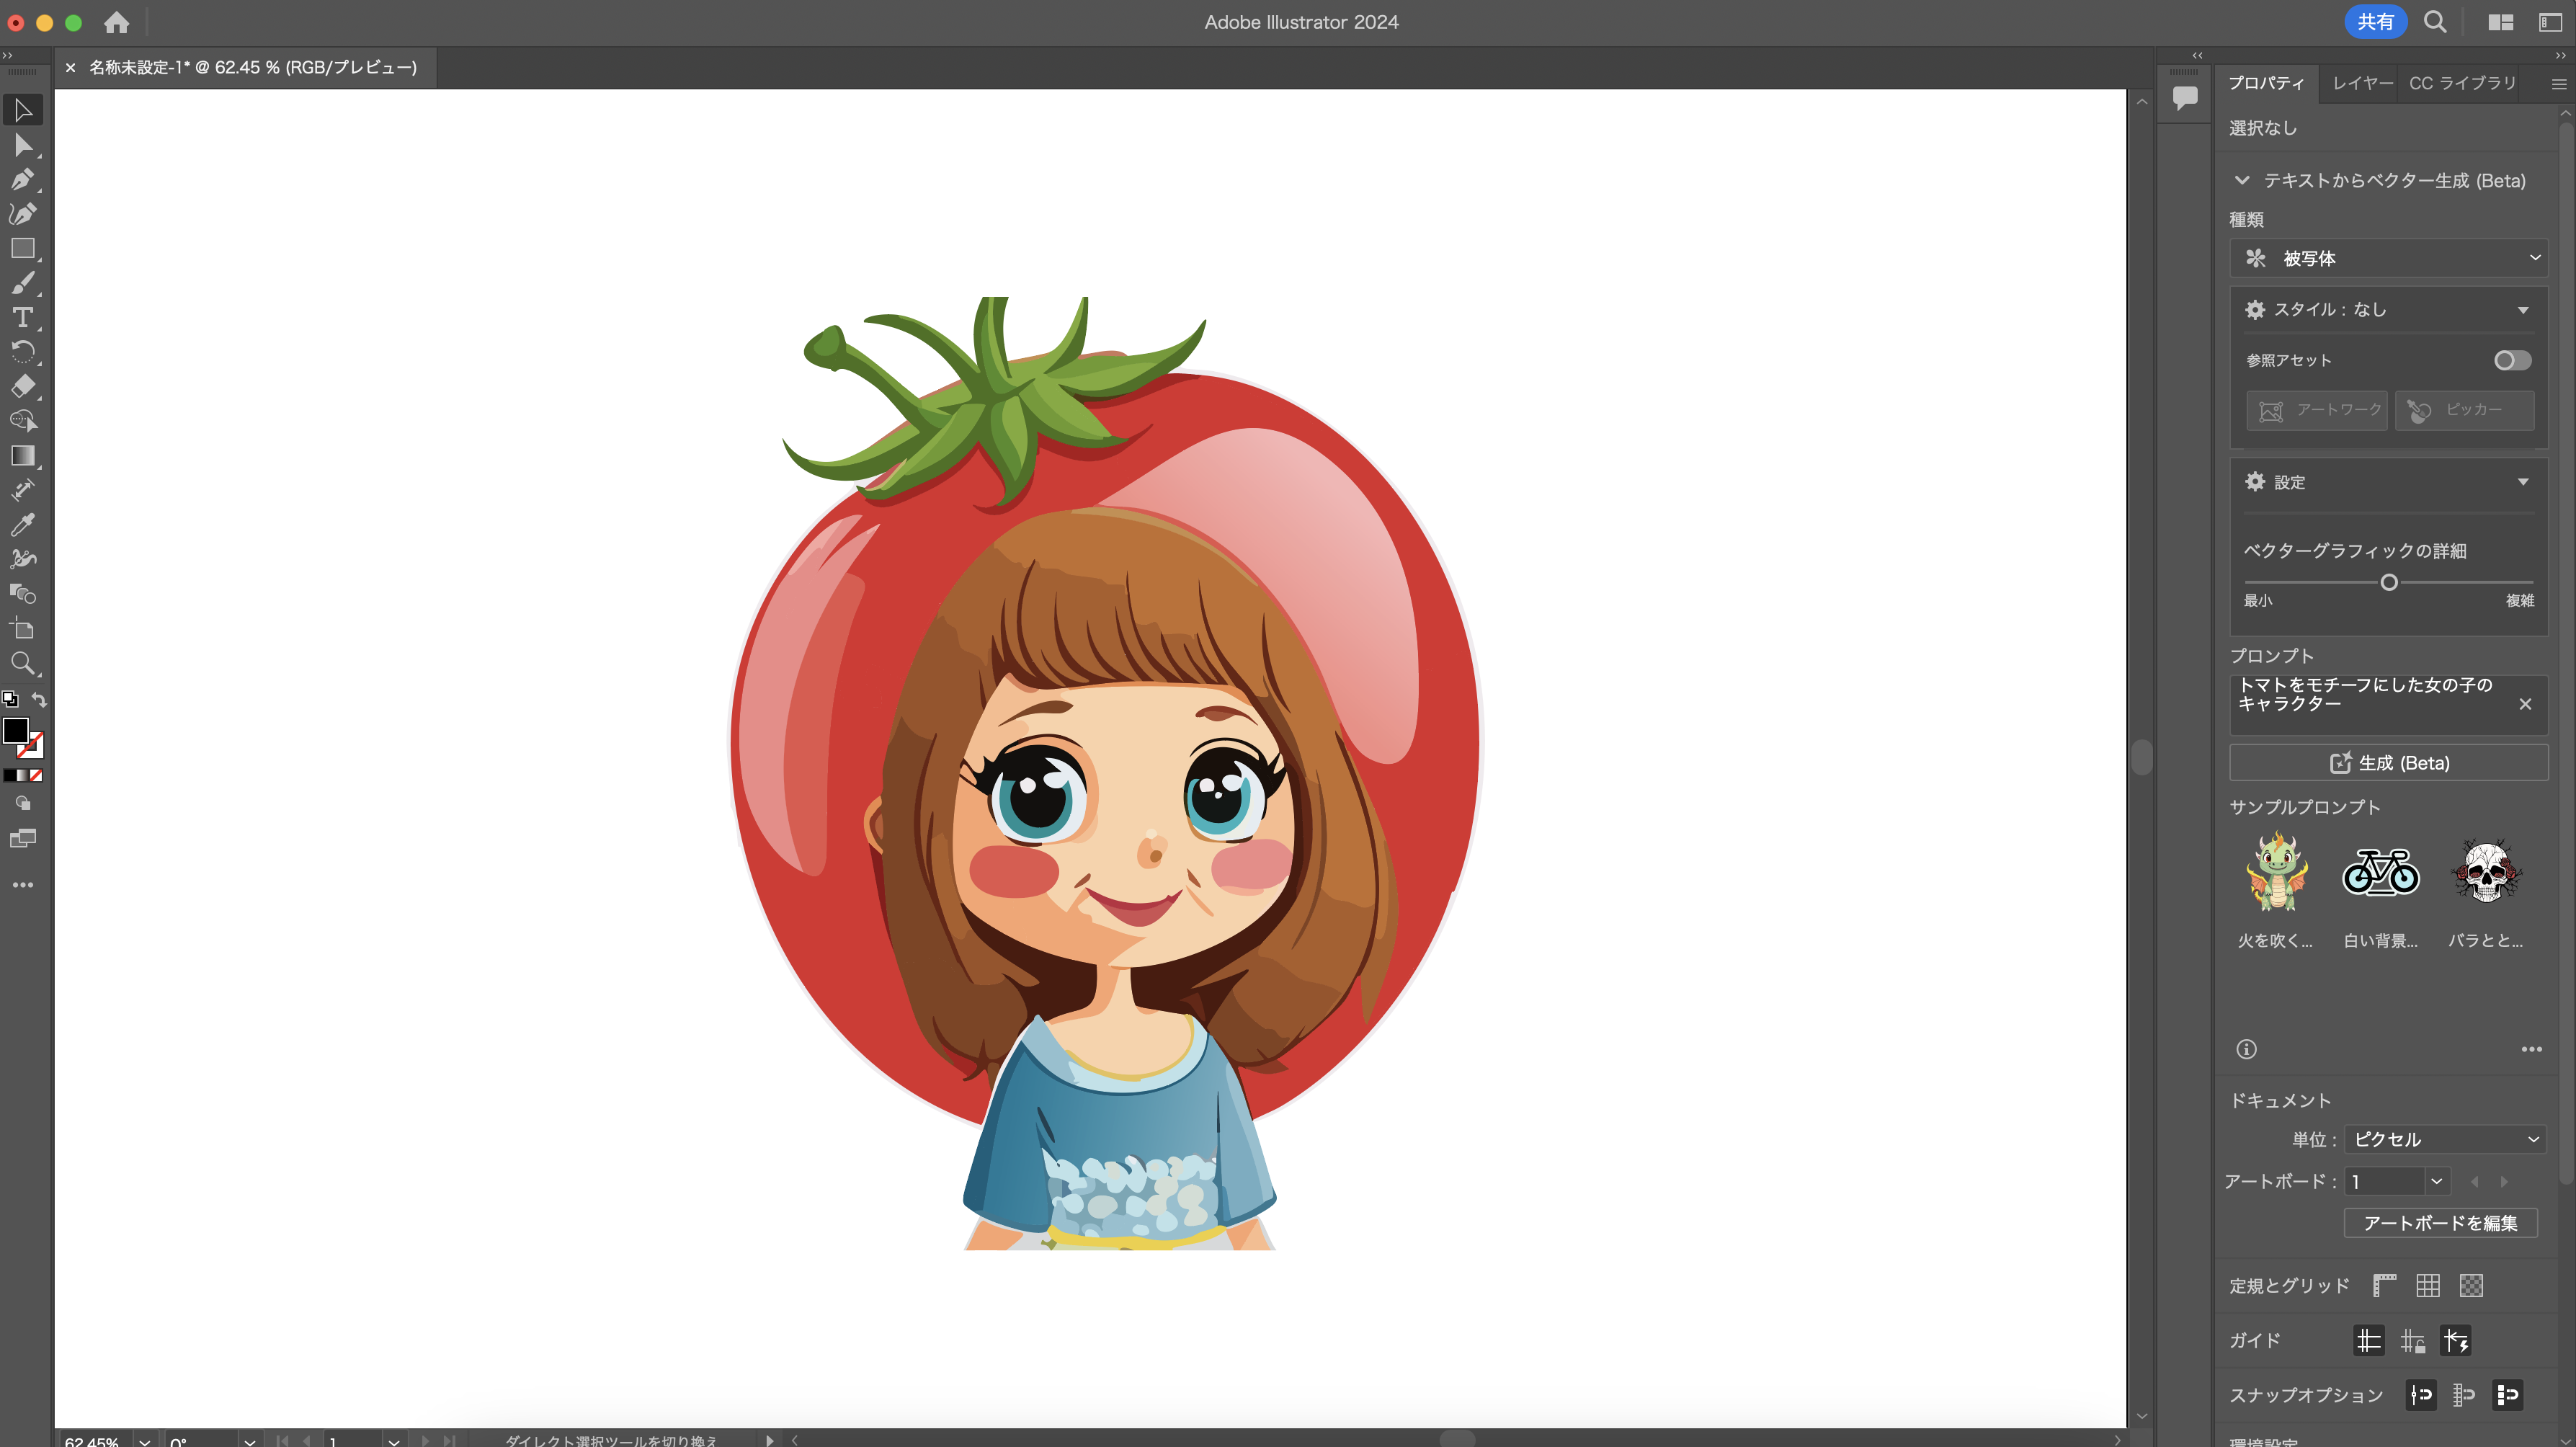Open the comments panel icon
2576x1447 pixels.
pos(2184,97)
